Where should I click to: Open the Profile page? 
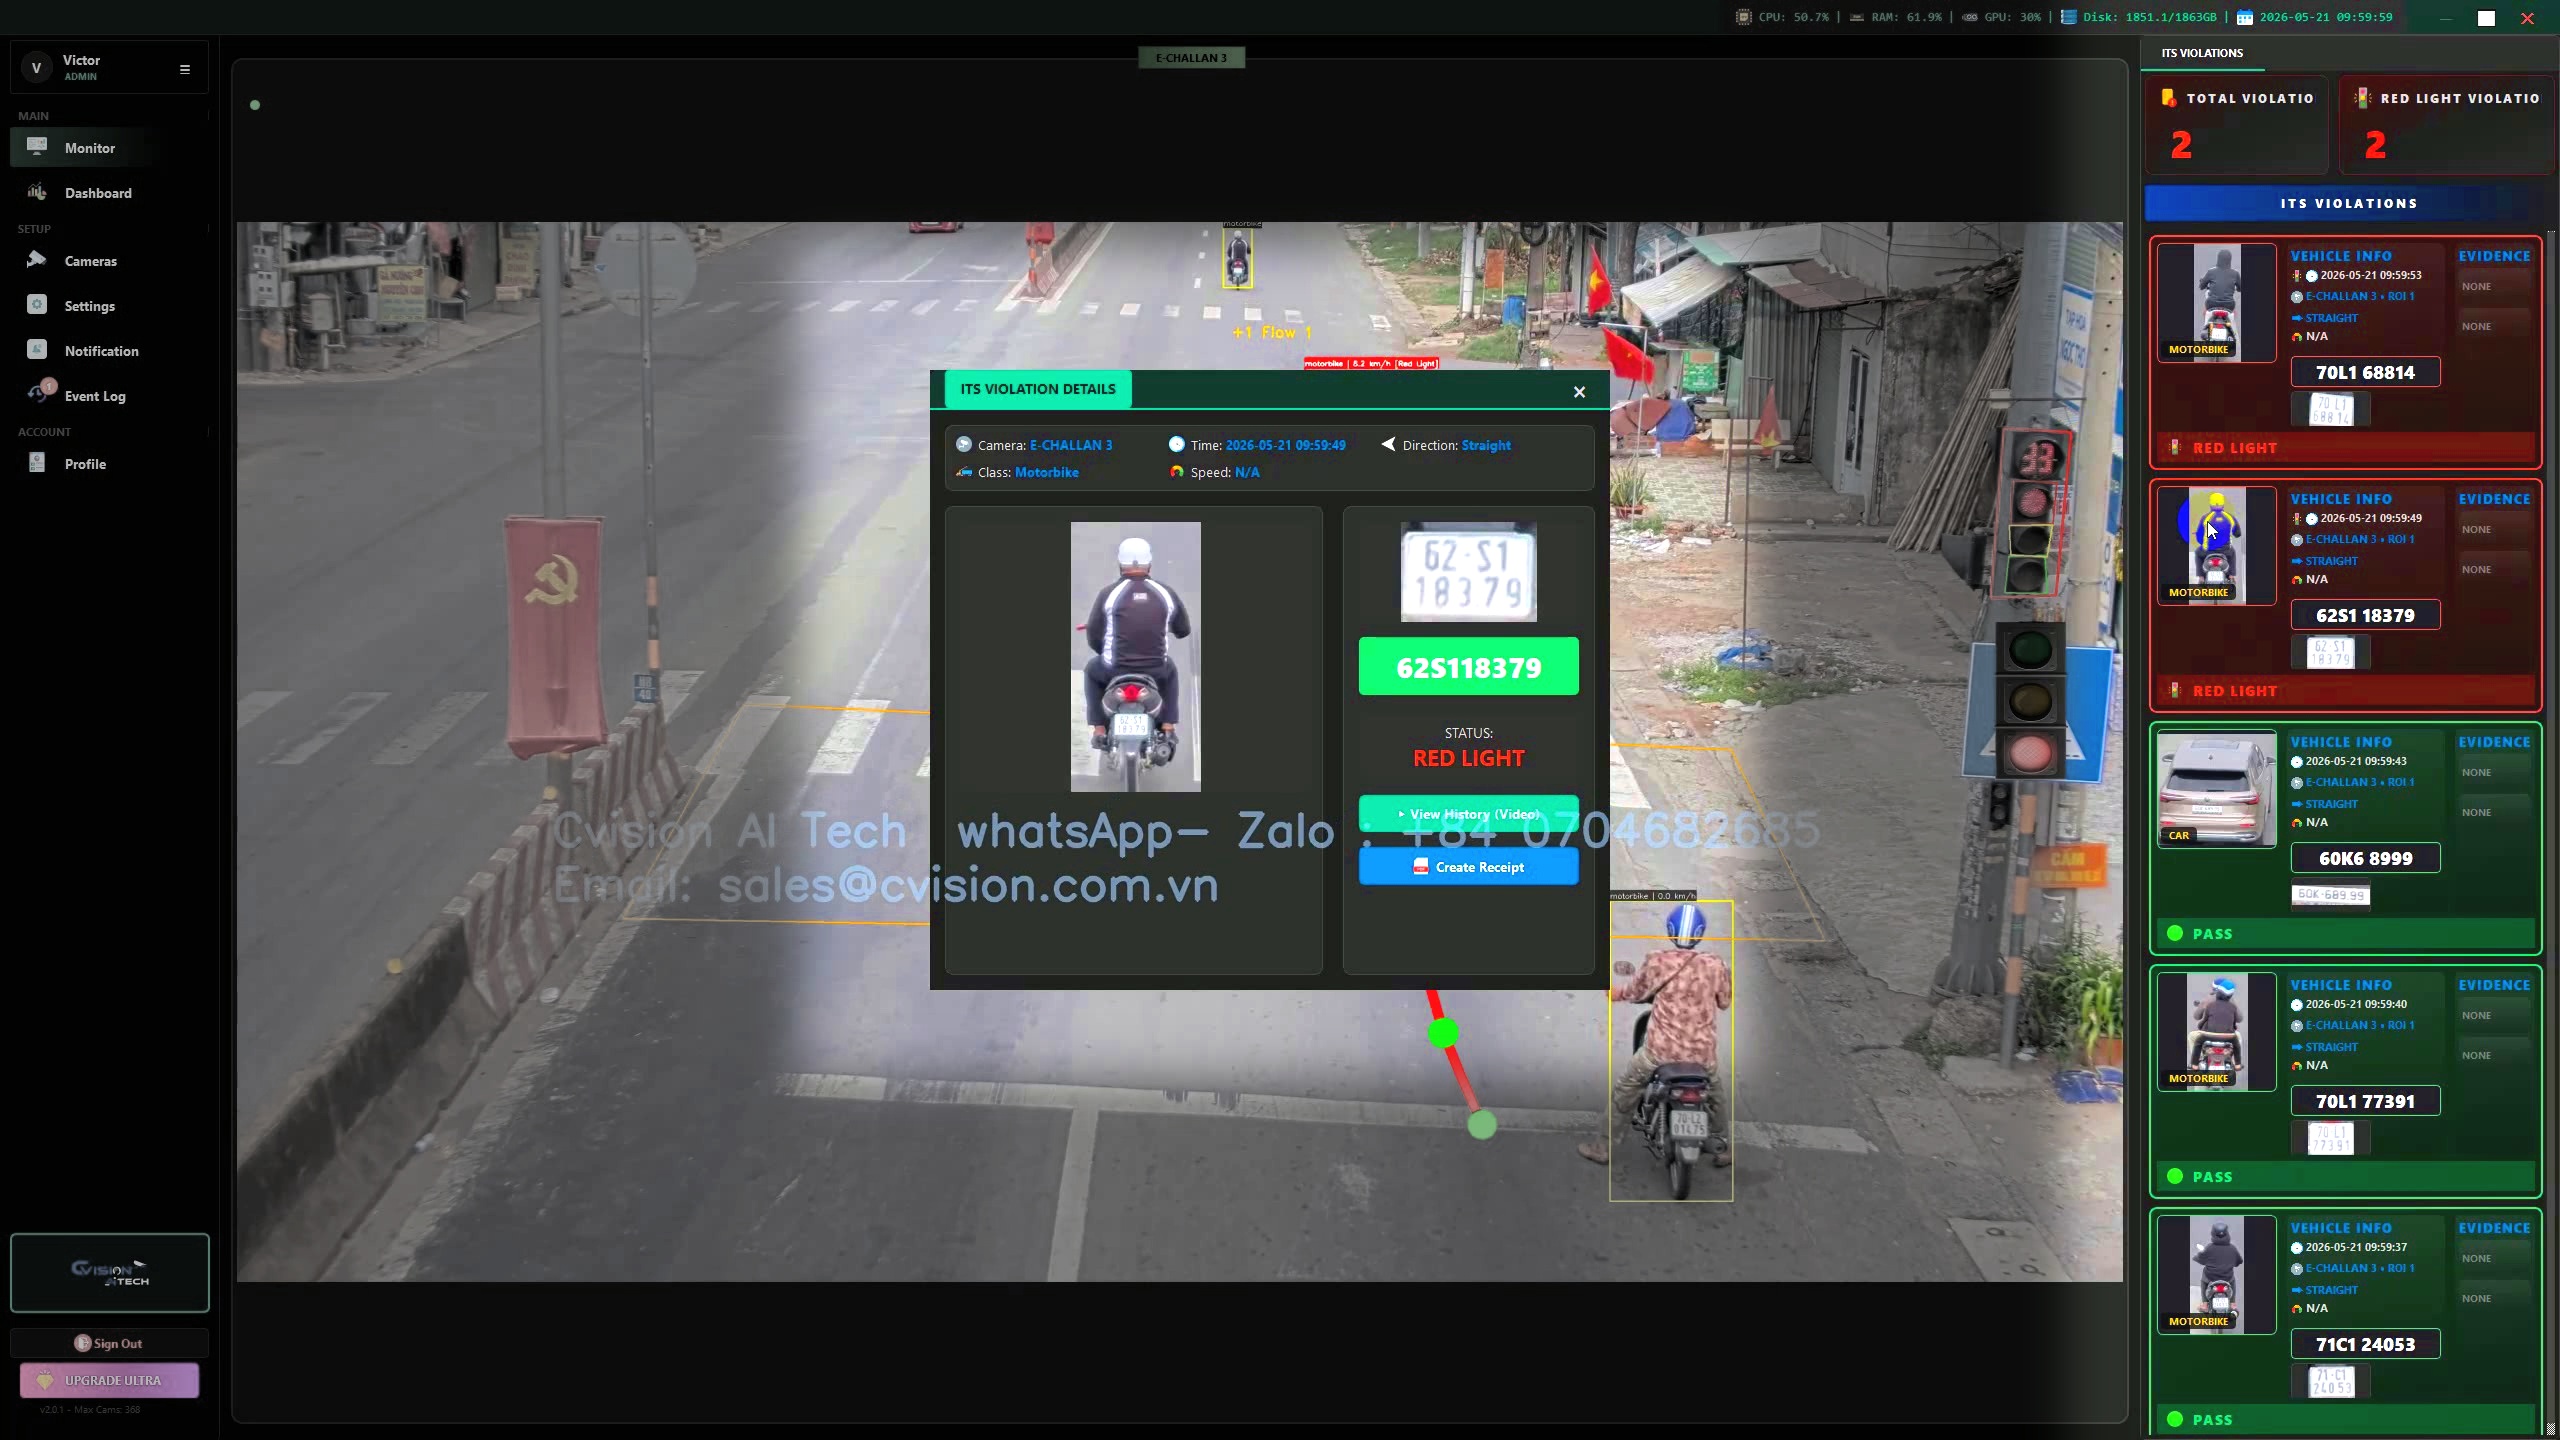[109, 464]
